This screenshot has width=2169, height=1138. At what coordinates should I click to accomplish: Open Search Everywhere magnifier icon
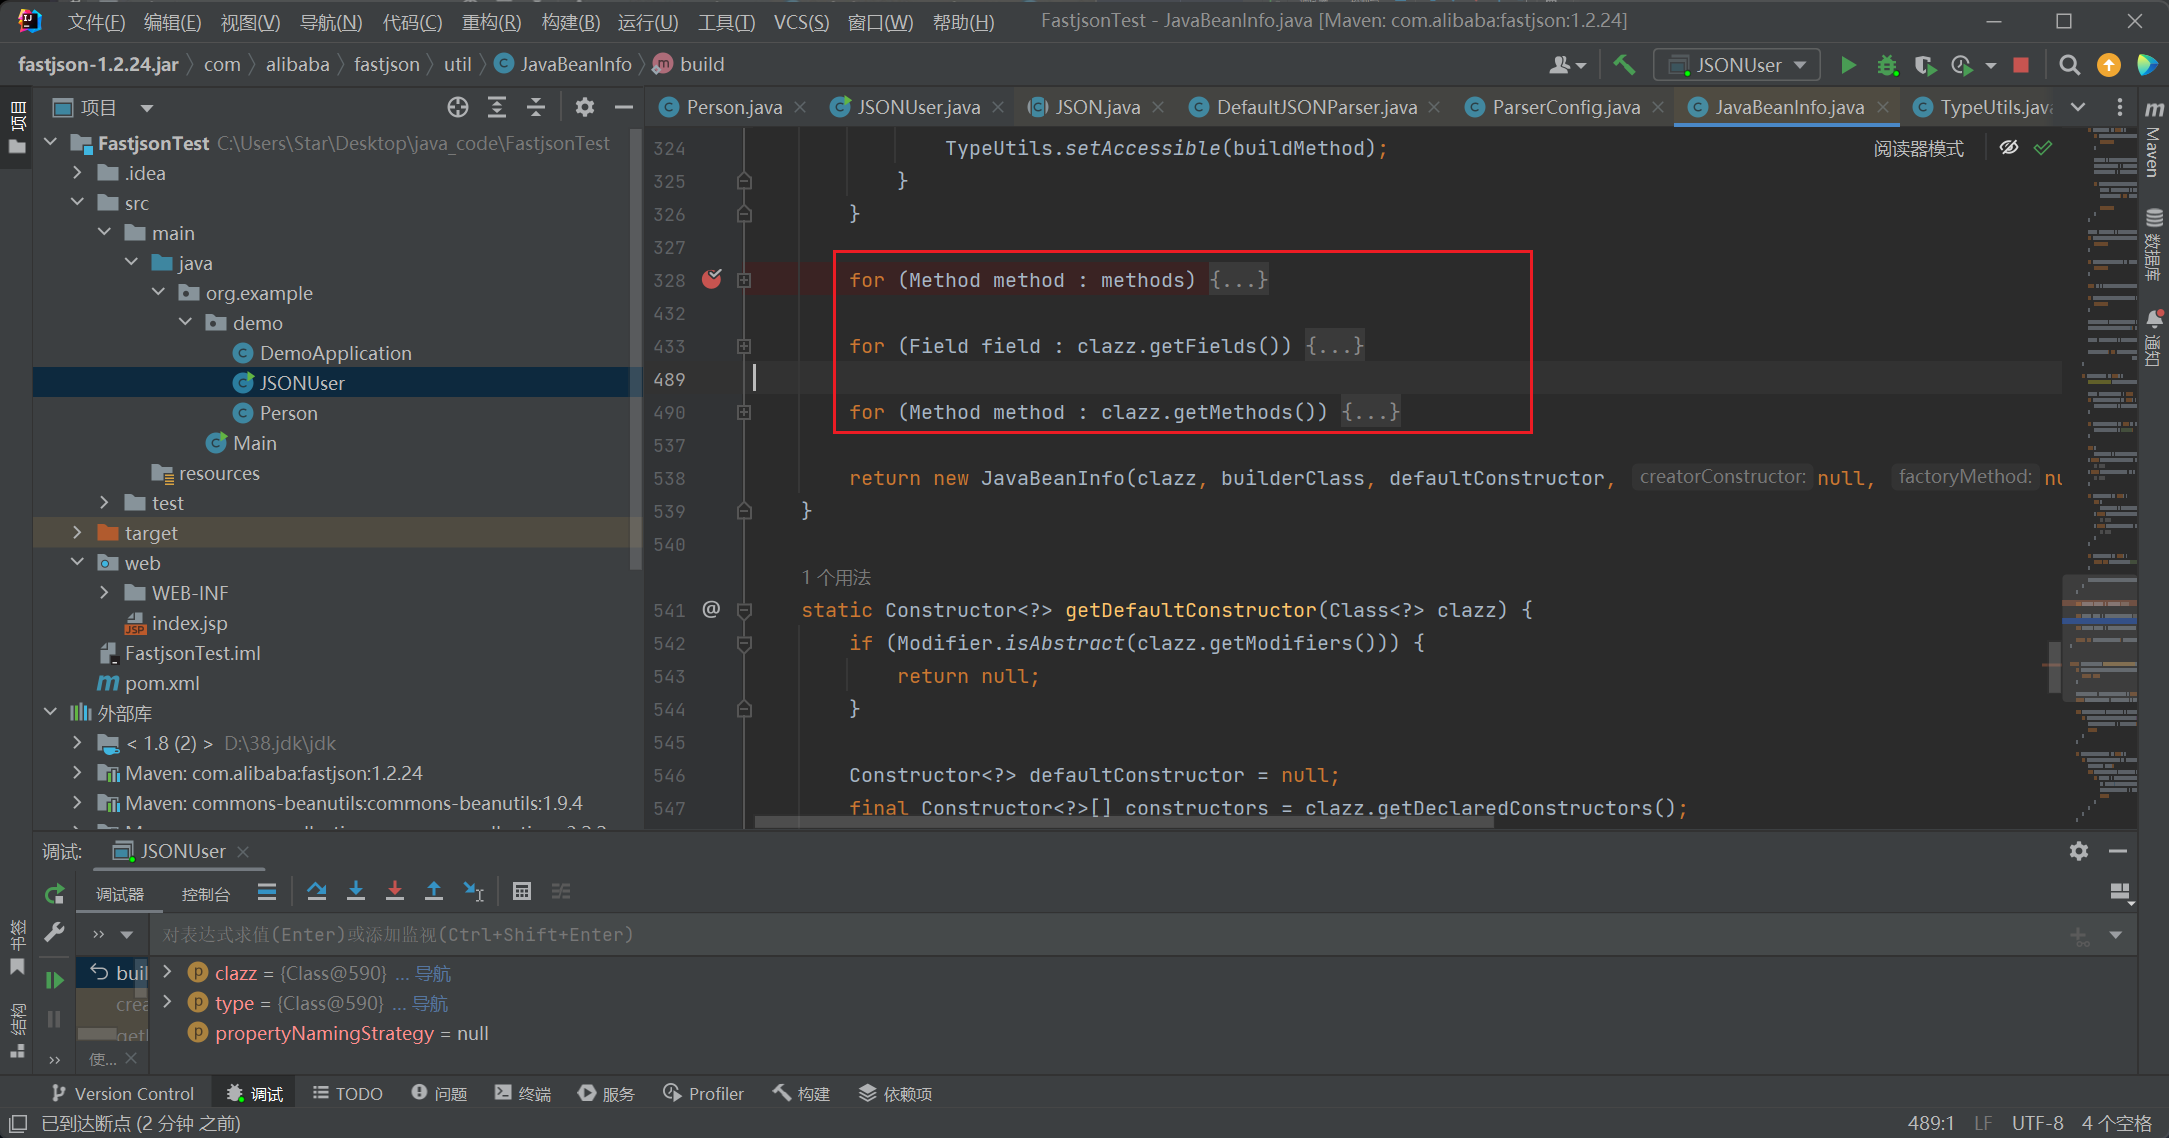click(x=2069, y=65)
